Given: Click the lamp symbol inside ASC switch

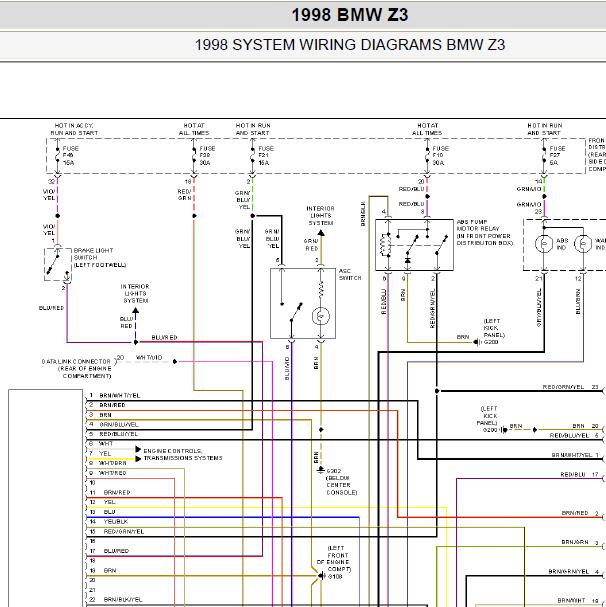Looking at the screenshot, I should click(x=321, y=316).
